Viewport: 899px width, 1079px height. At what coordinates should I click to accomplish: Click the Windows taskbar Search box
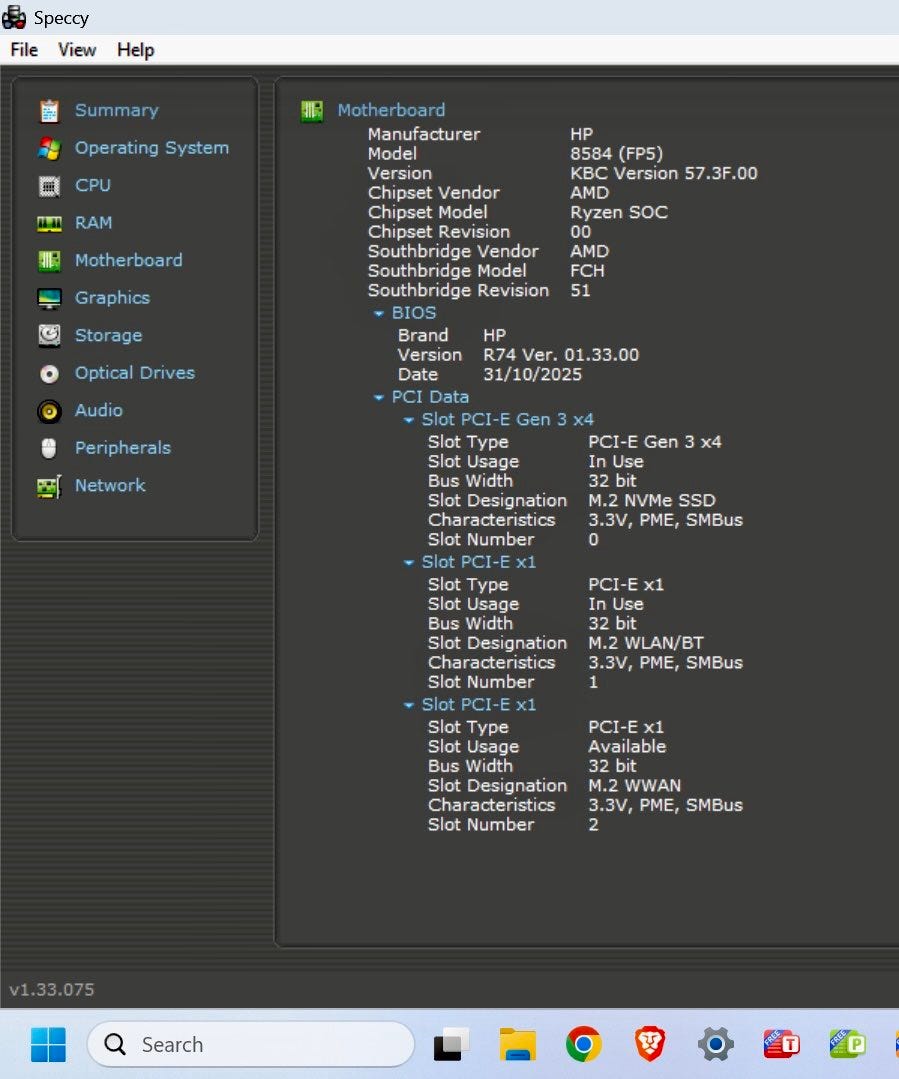click(x=250, y=1045)
